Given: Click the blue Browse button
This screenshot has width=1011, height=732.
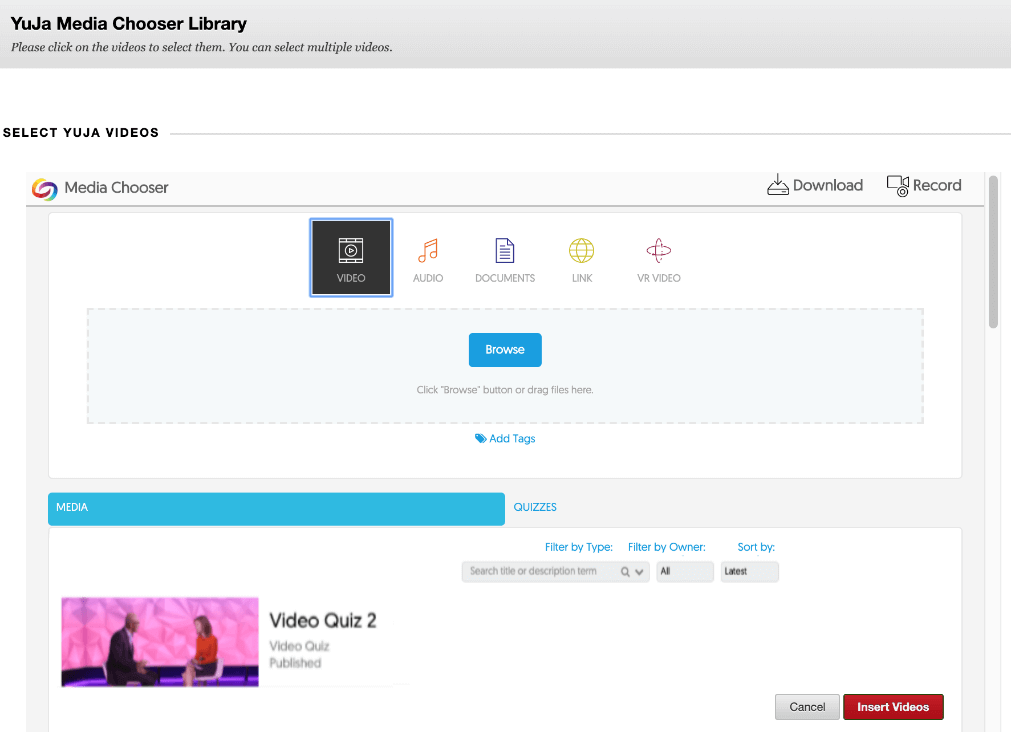Looking at the screenshot, I should (505, 350).
